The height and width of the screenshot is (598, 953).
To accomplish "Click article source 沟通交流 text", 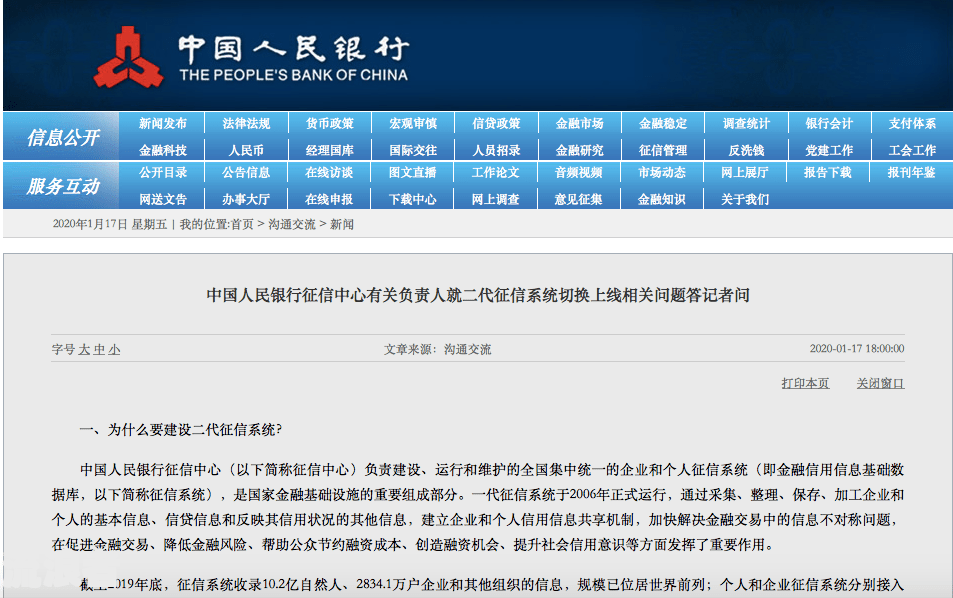I will 467,349.
